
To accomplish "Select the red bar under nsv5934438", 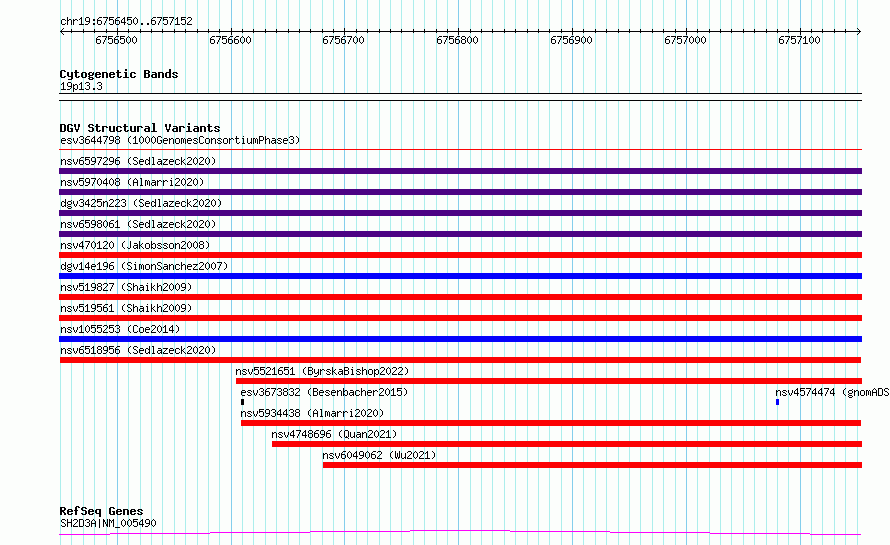I will pos(551,423).
